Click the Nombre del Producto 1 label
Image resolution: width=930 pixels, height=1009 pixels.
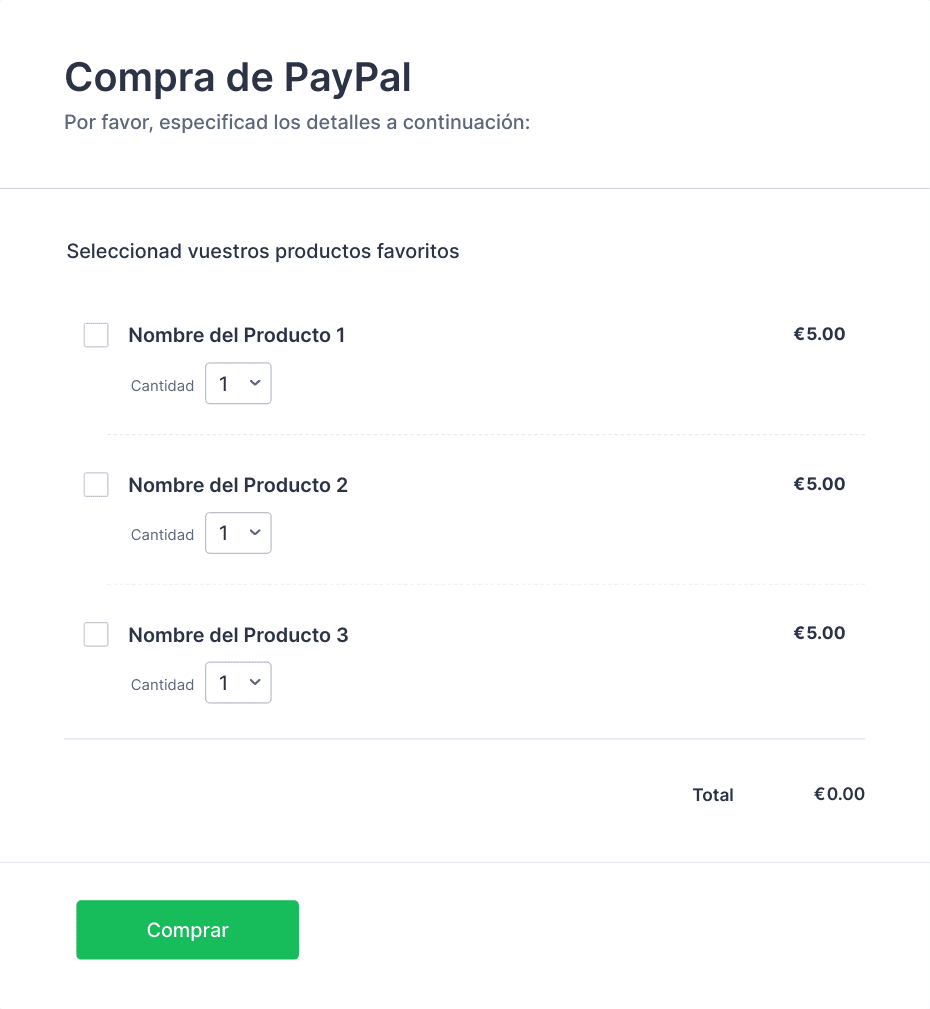pos(237,335)
